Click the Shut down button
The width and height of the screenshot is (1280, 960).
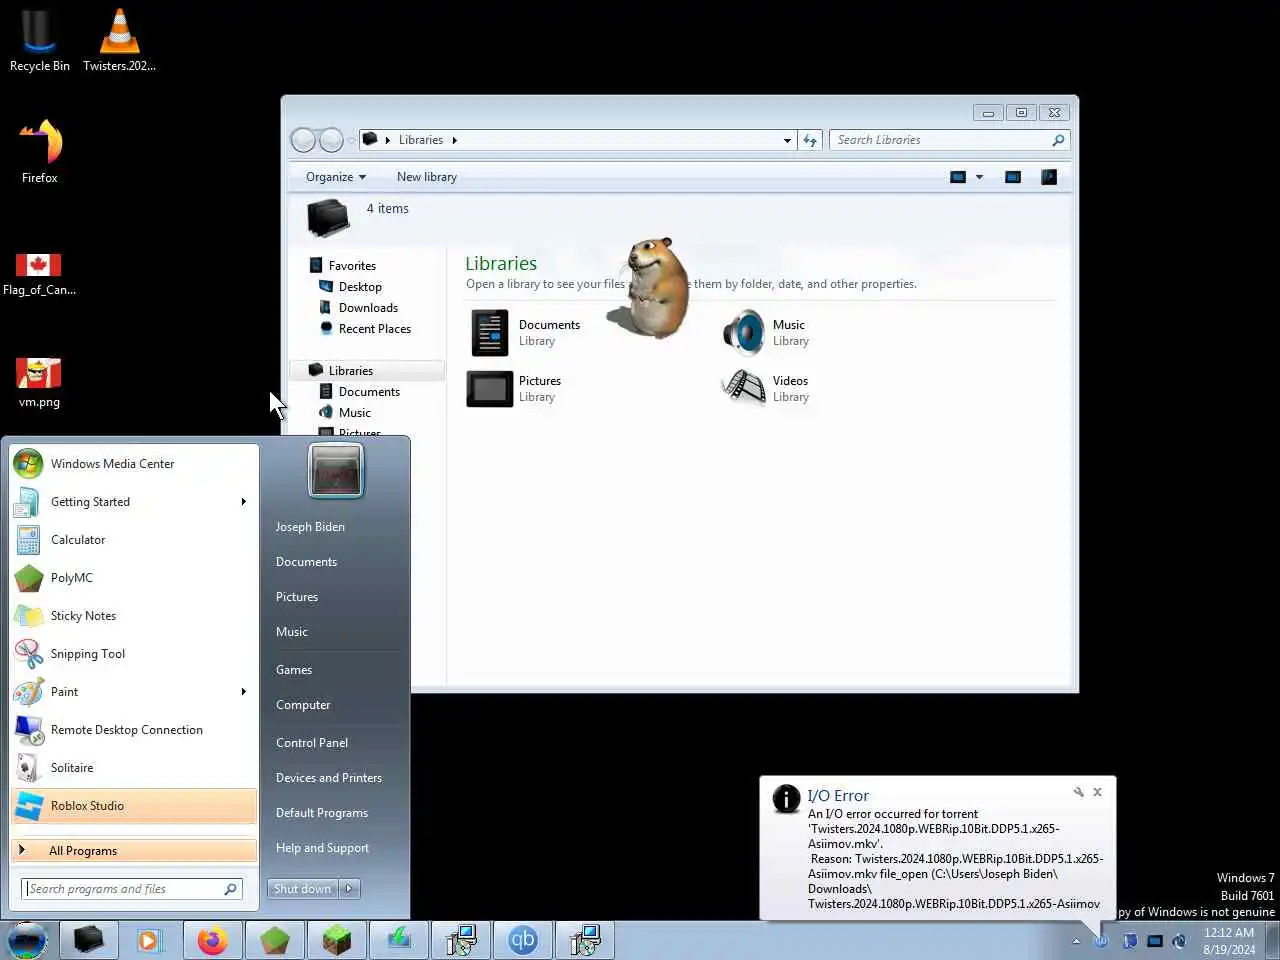tap(303, 889)
